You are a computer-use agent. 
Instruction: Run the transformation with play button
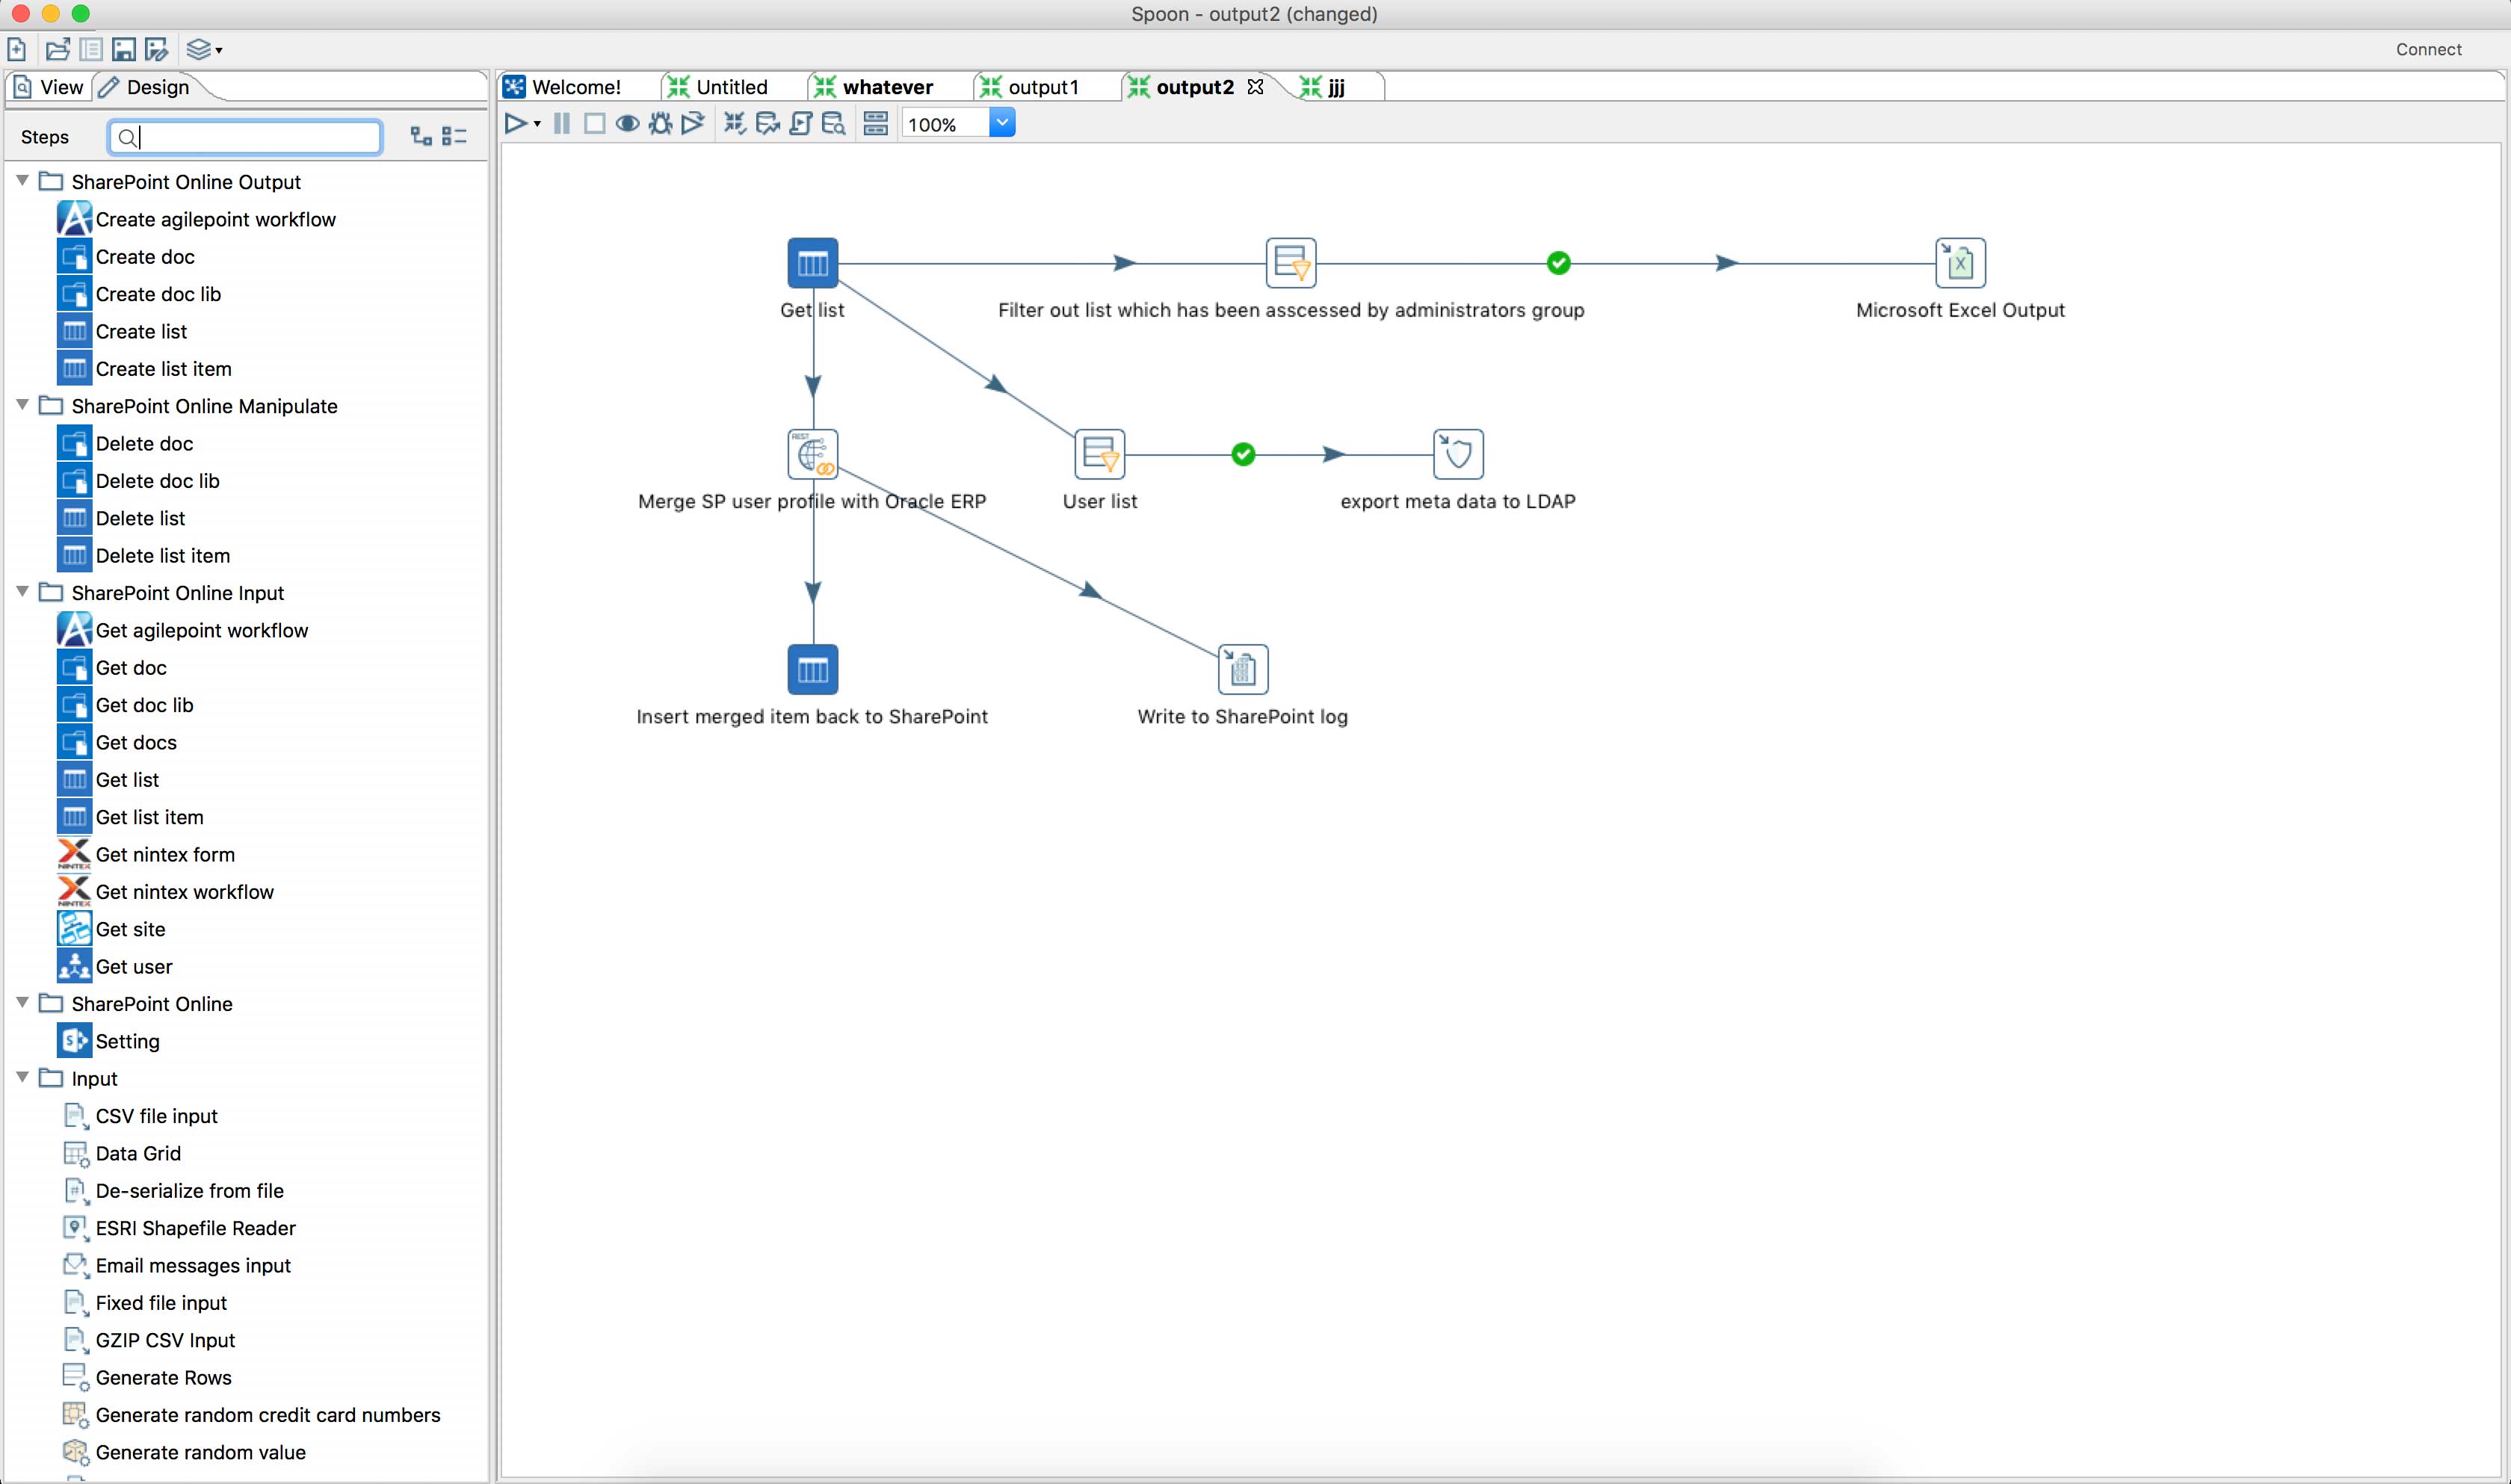coord(516,124)
